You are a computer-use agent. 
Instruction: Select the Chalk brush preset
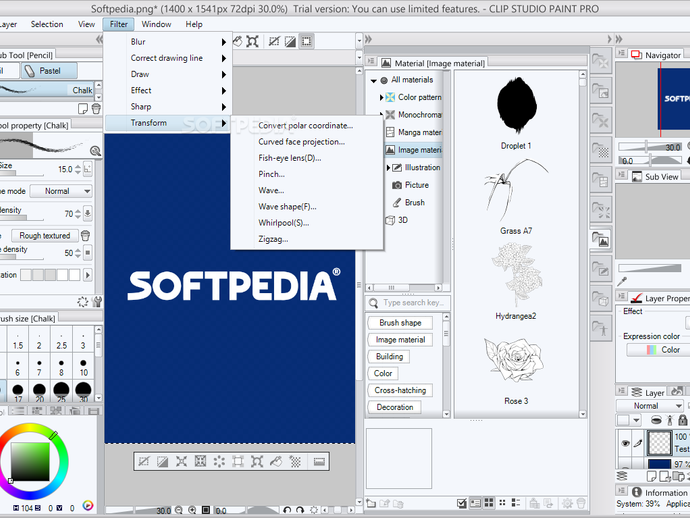tap(46, 90)
